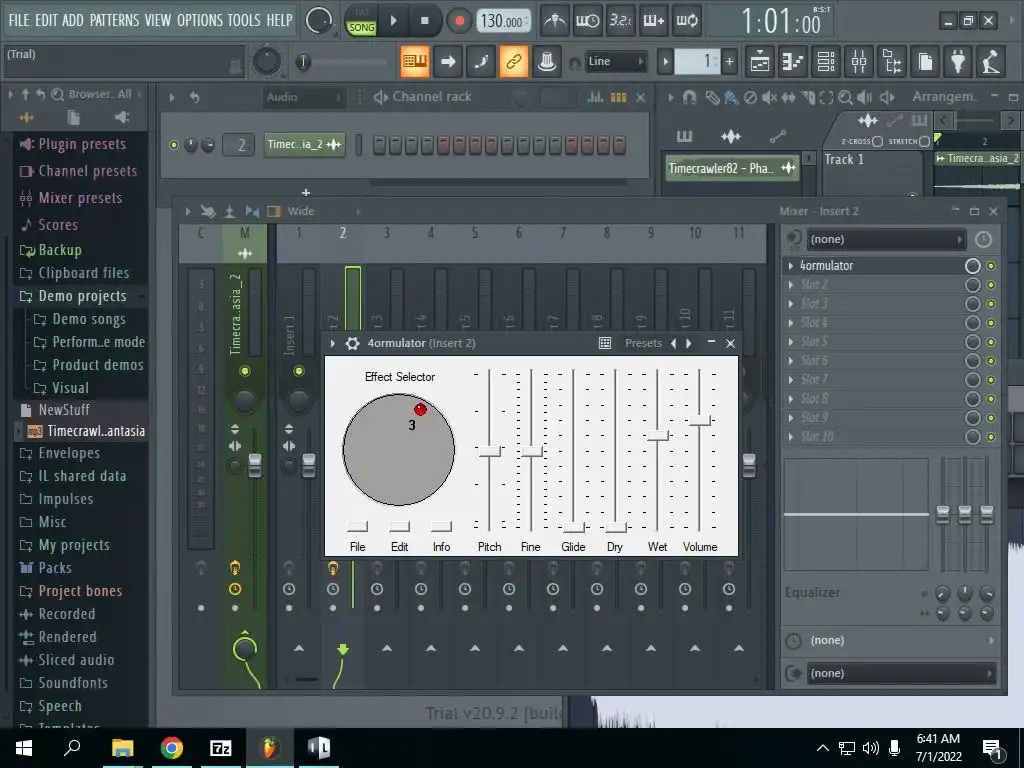This screenshot has width=1024, height=768.
Task: Select mixer insert track 3
Action: (387, 233)
